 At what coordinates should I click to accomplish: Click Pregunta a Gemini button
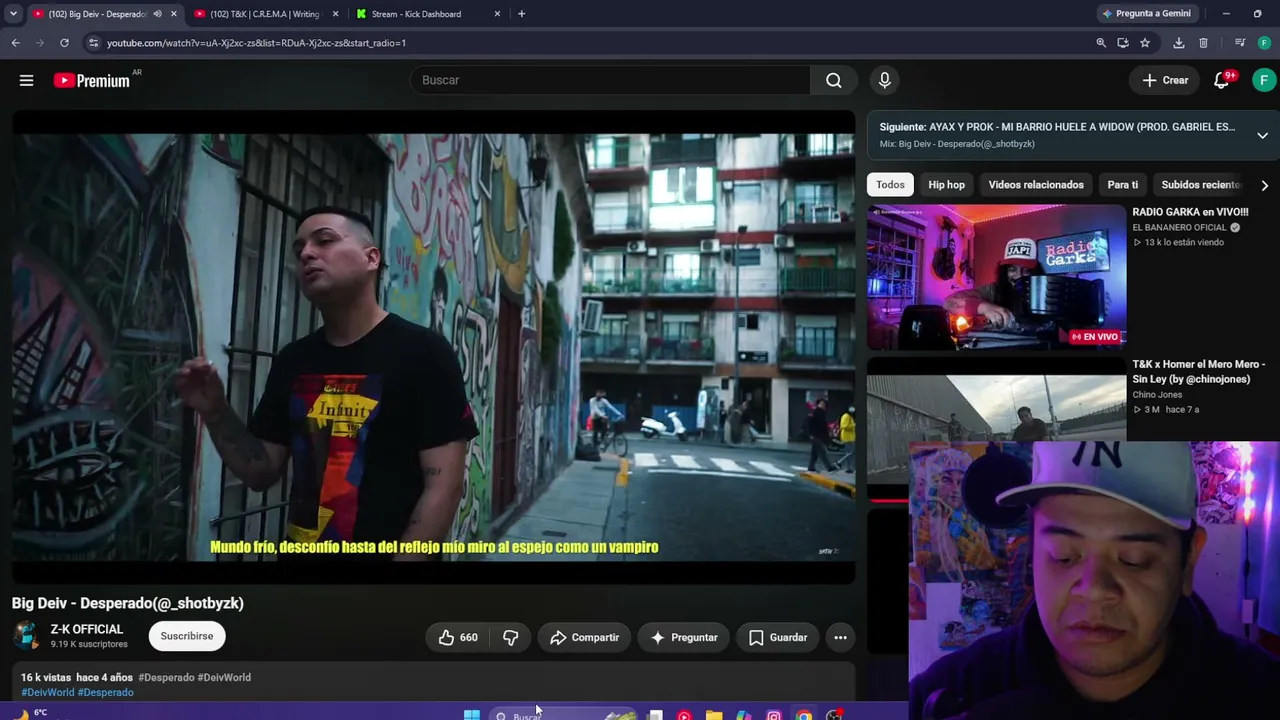coord(1146,14)
